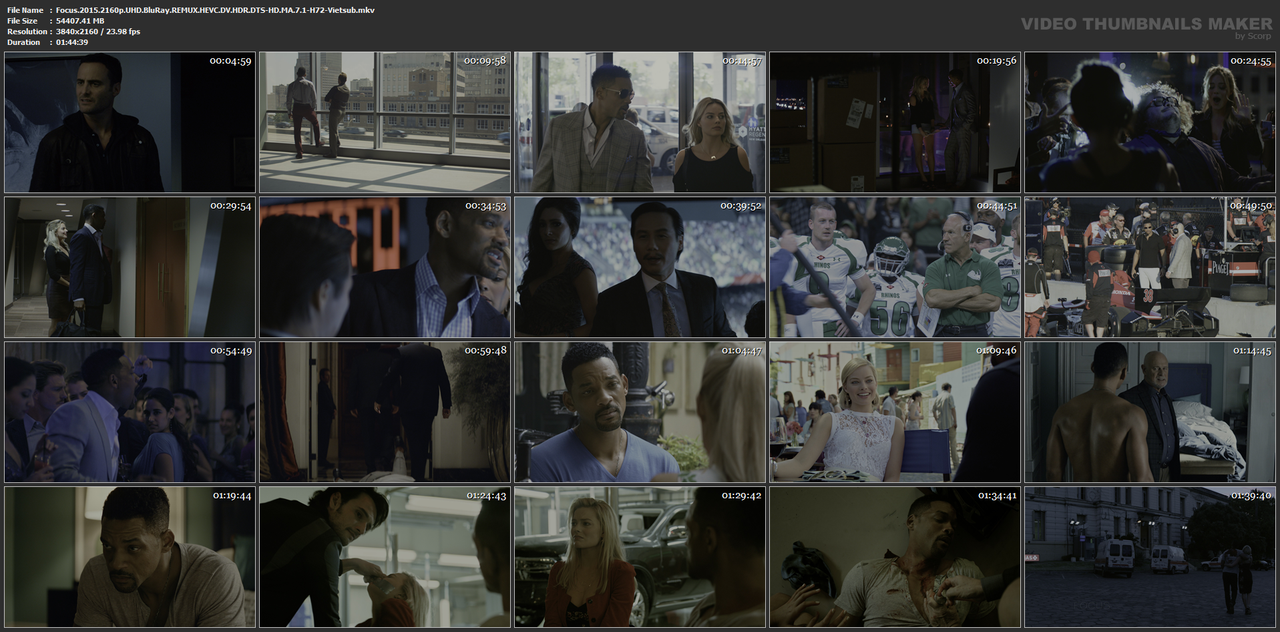The image size is (1280, 632).
Task: Click the 'File Size' label in the header
Action: 23,21
